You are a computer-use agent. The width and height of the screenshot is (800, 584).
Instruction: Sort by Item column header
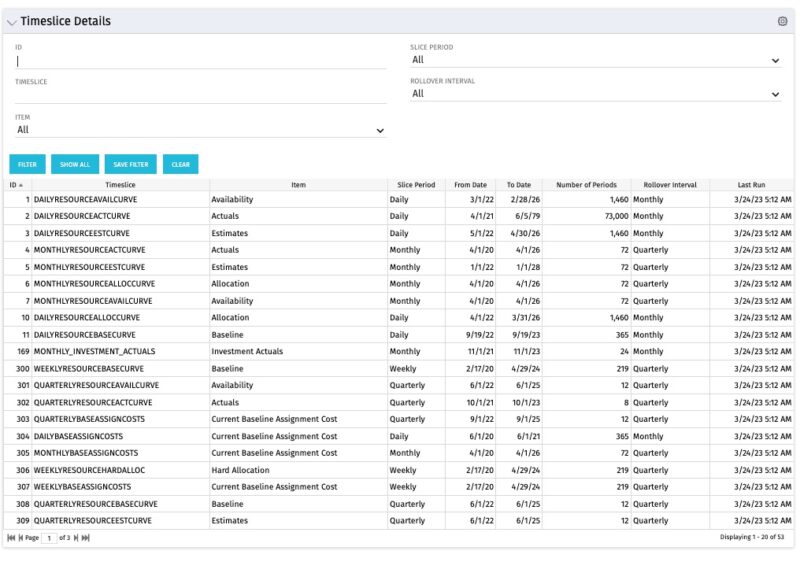tap(298, 185)
